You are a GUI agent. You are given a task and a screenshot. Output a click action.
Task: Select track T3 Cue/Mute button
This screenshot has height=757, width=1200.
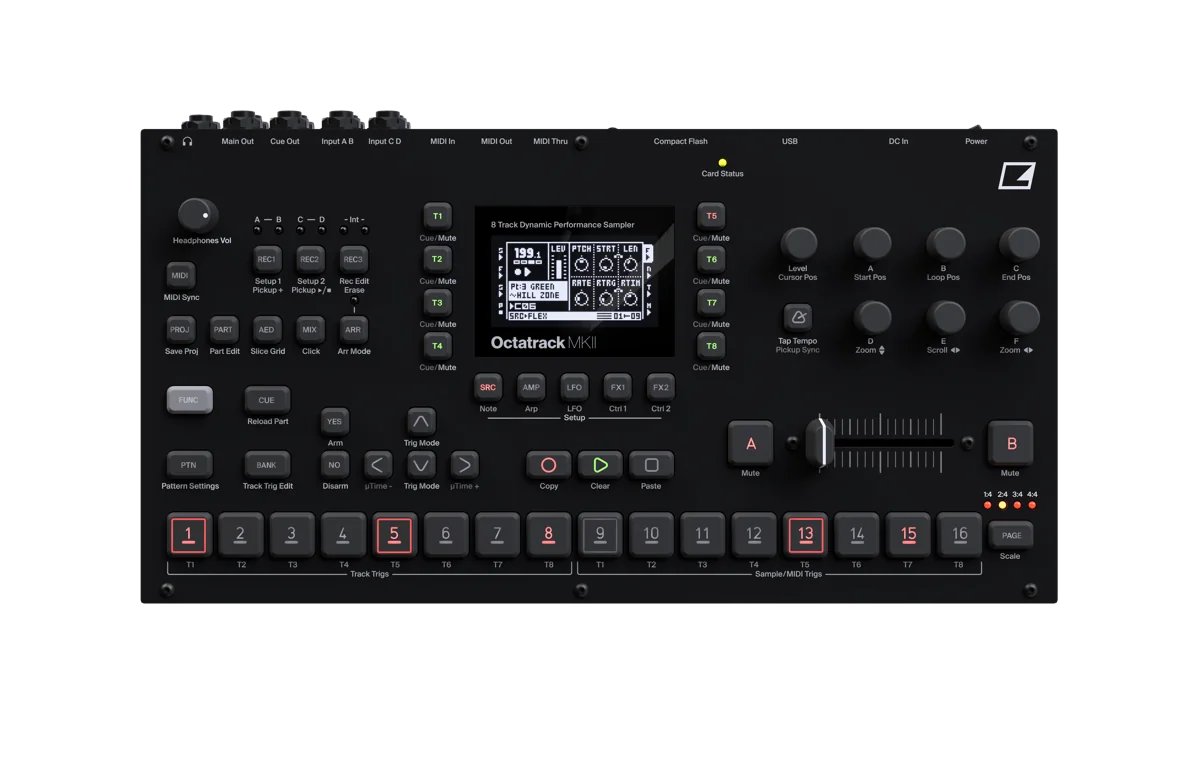pyautogui.click(x=437, y=302)
